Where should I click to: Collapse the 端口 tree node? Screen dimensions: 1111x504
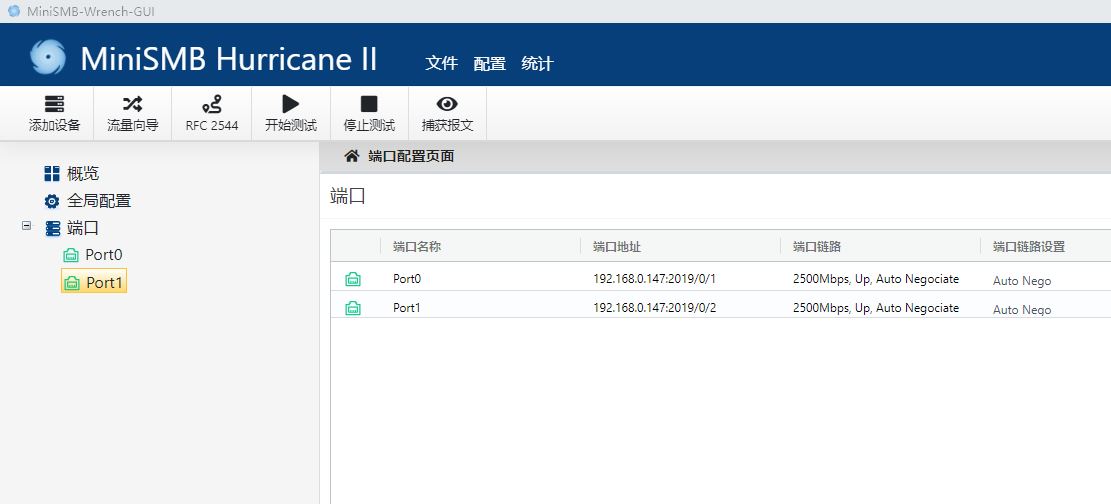coord(27,226)
